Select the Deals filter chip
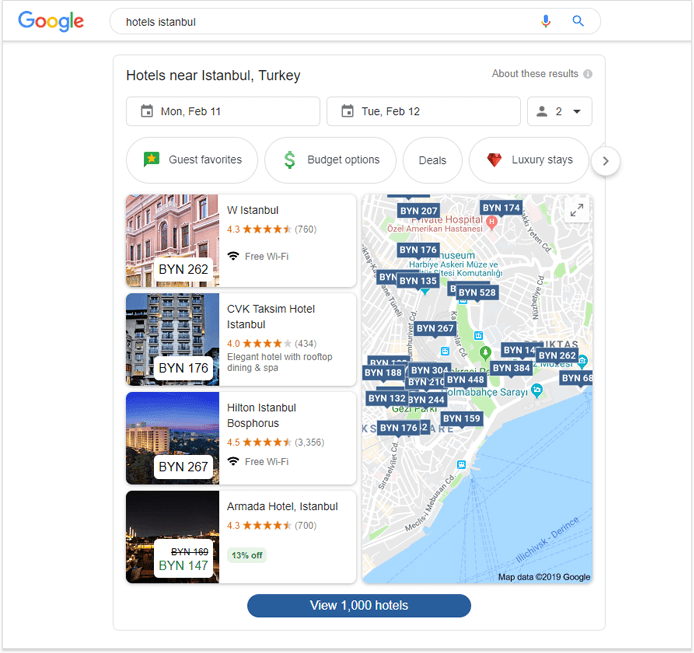The height and width of the screenshot is (653, 694). click(x=432, y=160)
